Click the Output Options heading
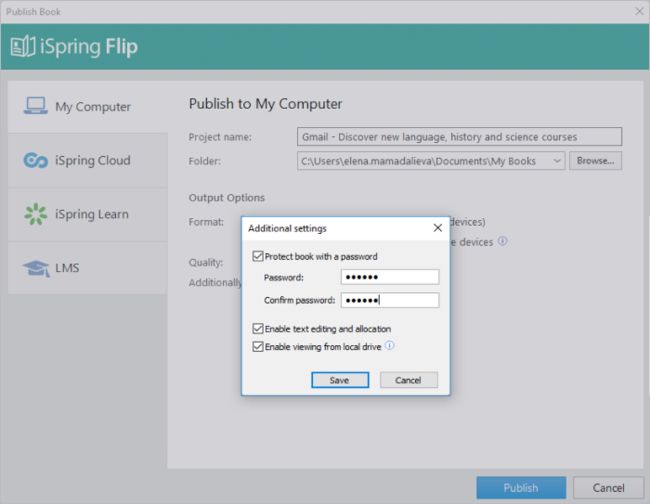This screenshot has width=650, height=504. click(x=226, y=198)
